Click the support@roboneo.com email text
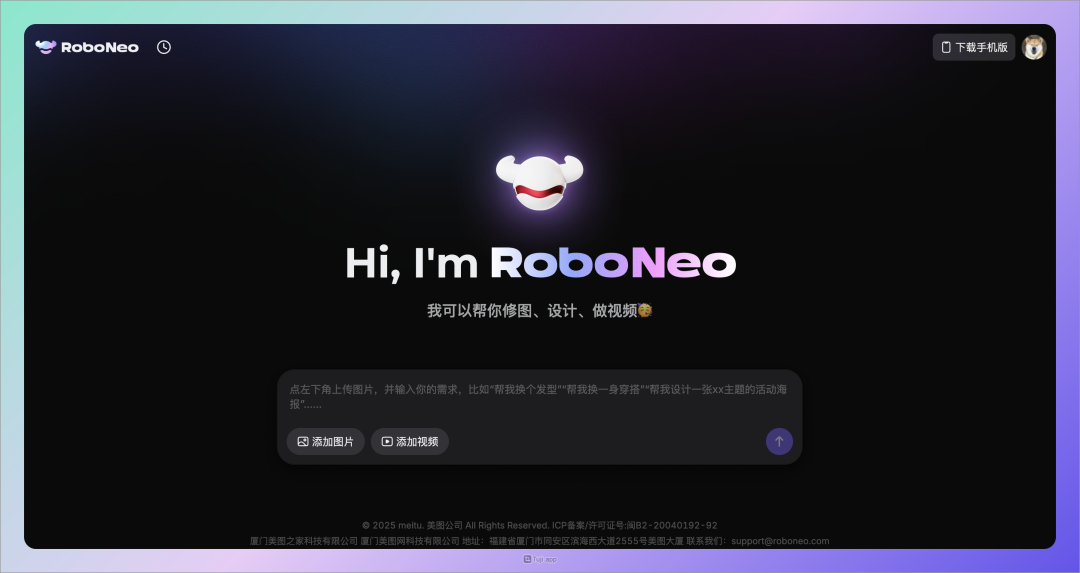Viewport: 1080px width, 573px height. 780,541
